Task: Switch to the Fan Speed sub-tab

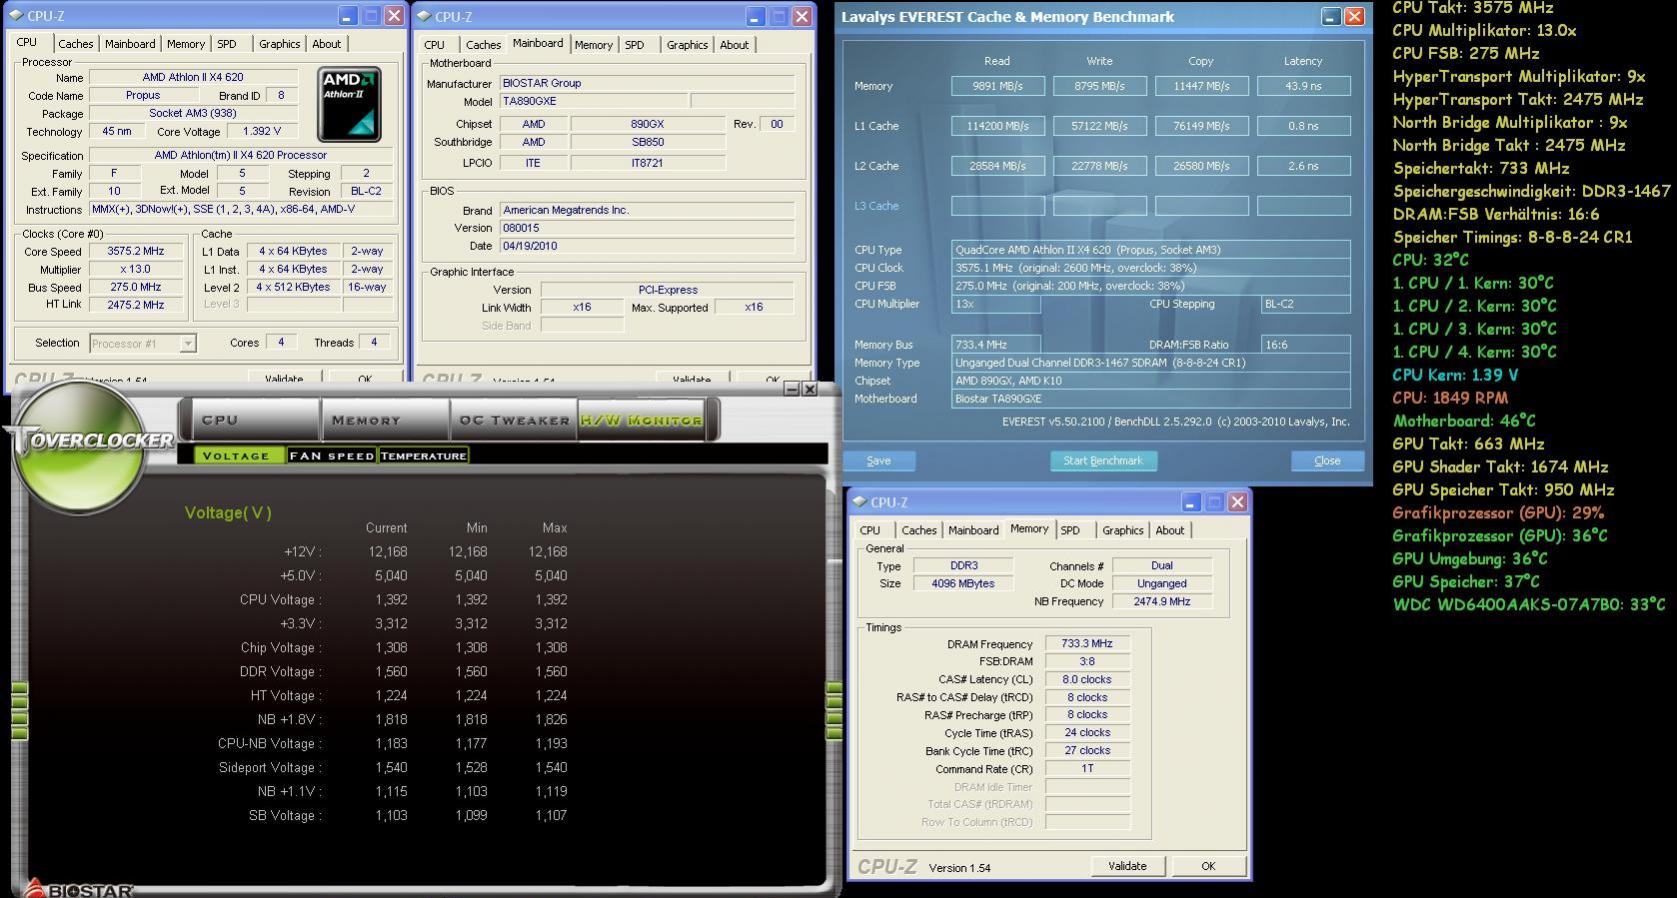Action: tap(331, 455)
